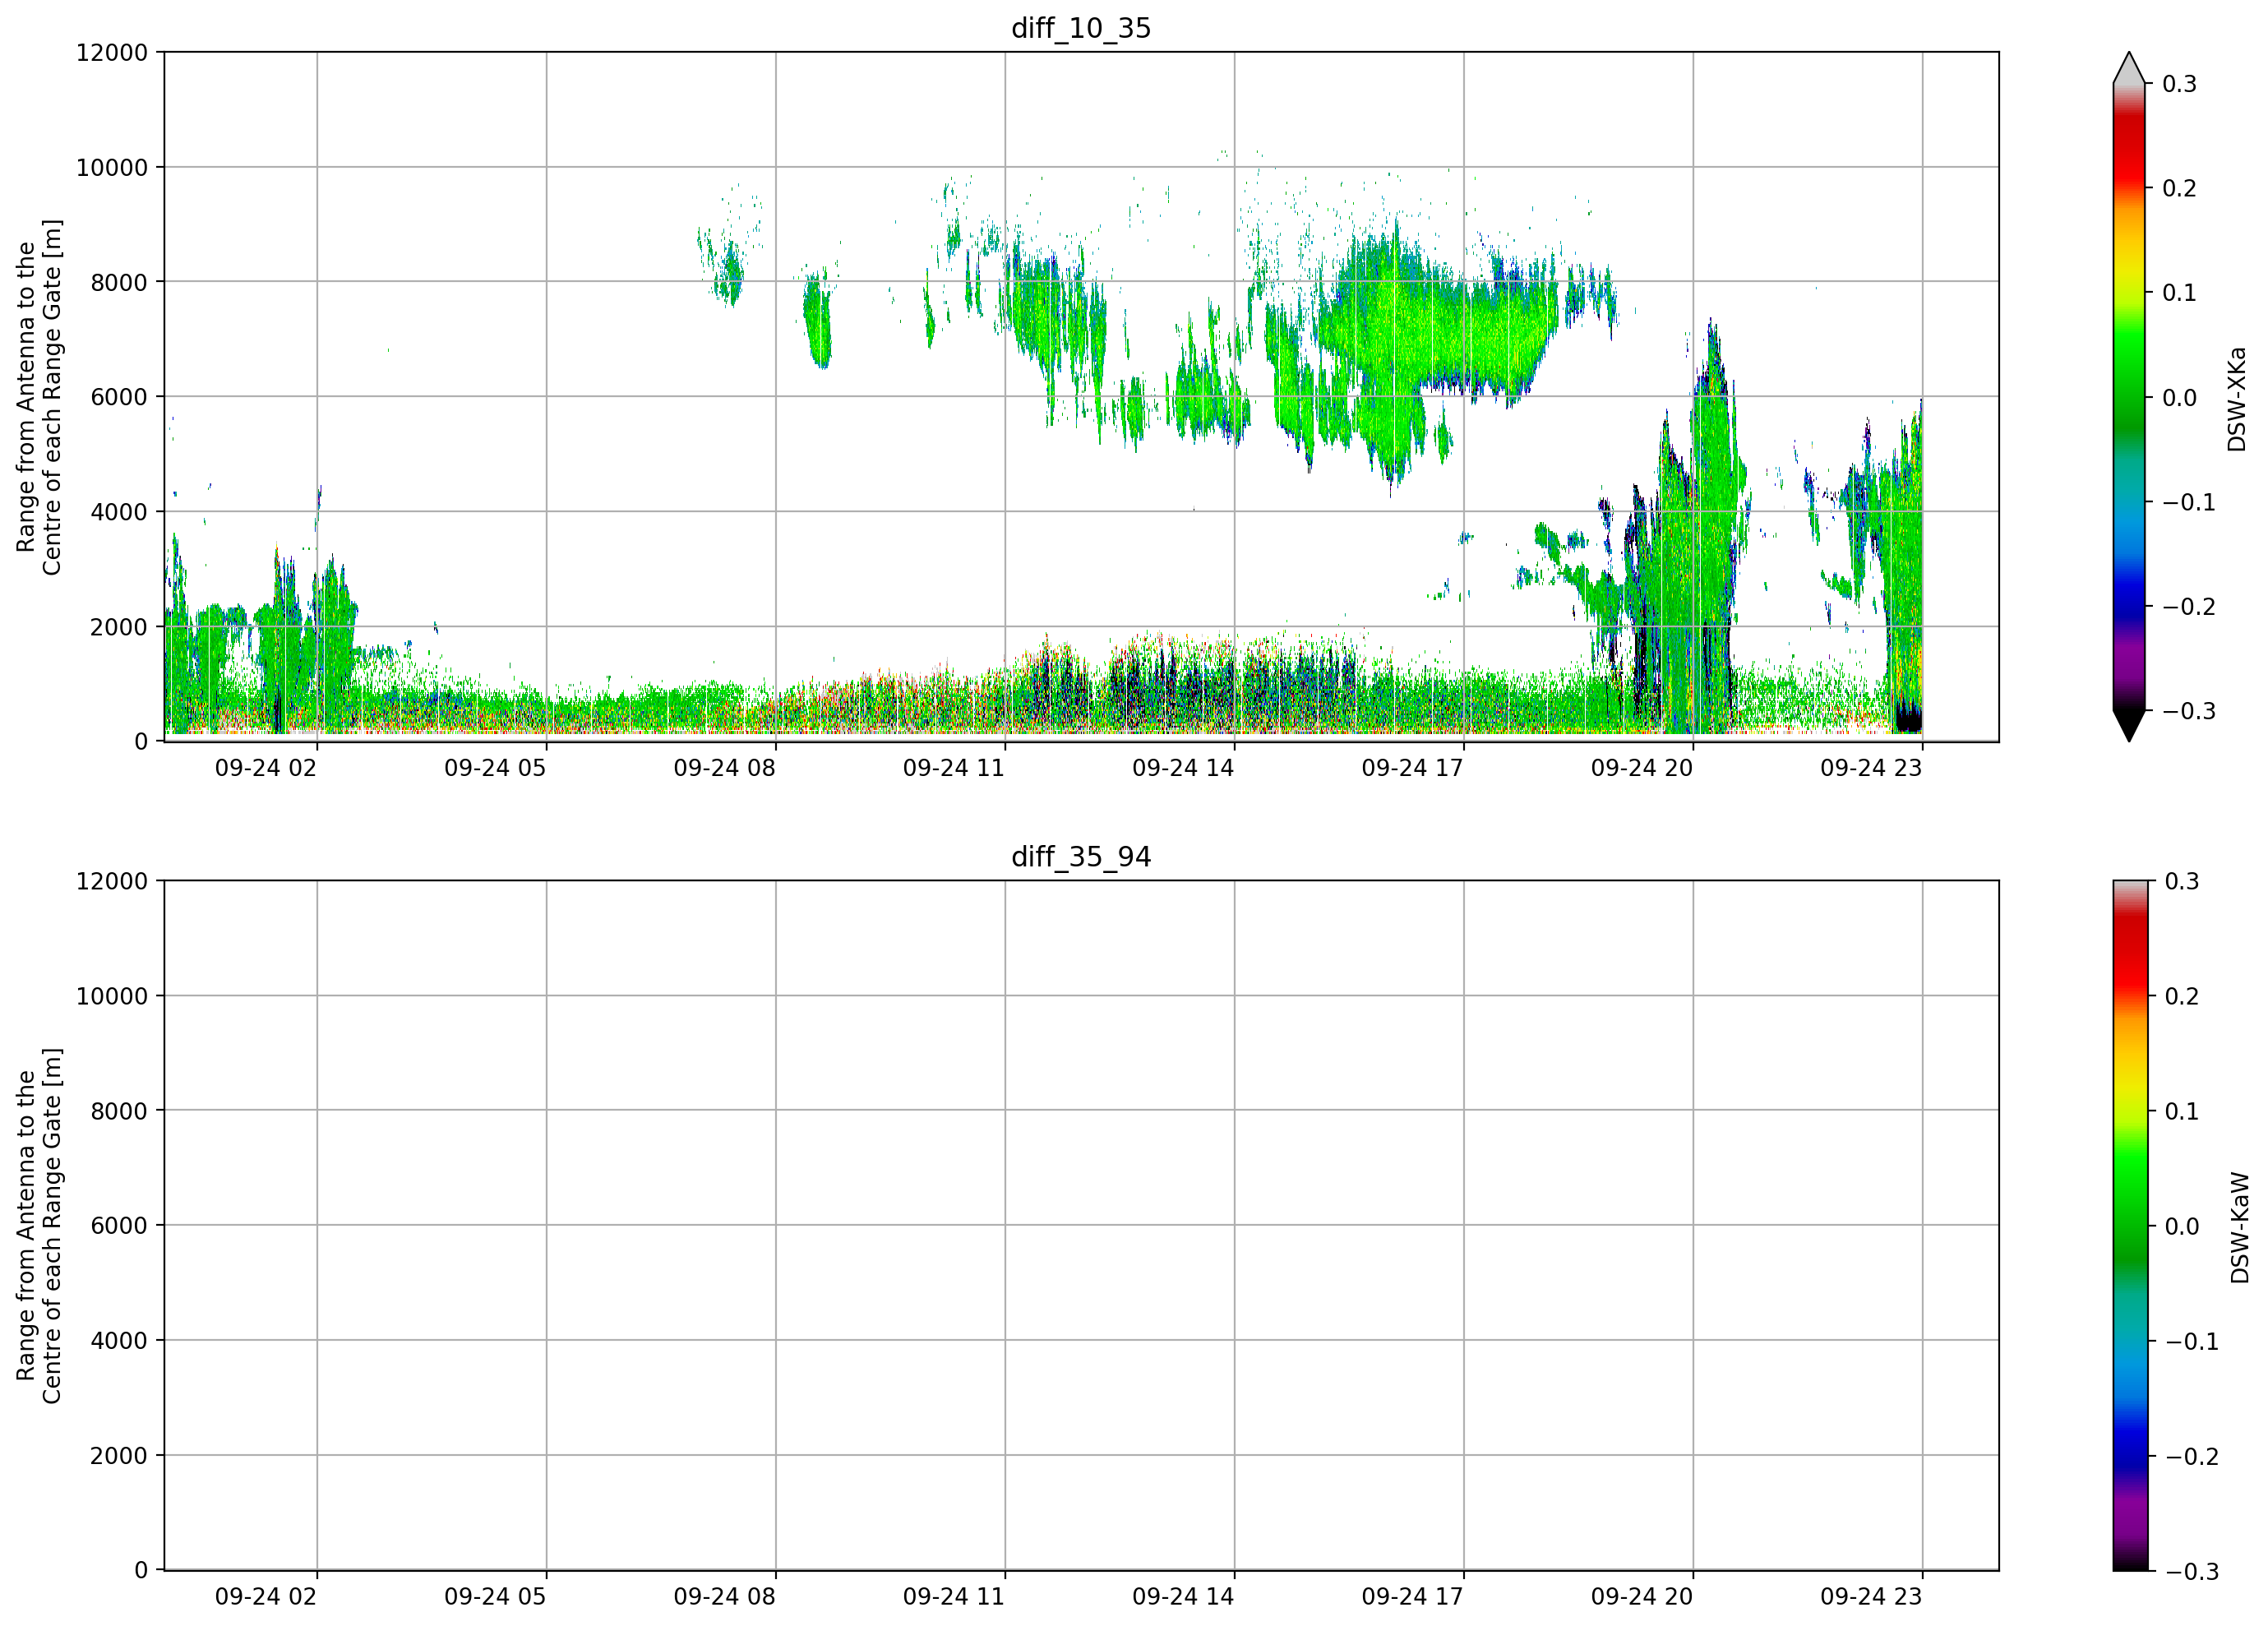Click the 09-24 23 time label under diff_10_35
Viewport: 2268px width, 1626px height.
coord(1871,768)
